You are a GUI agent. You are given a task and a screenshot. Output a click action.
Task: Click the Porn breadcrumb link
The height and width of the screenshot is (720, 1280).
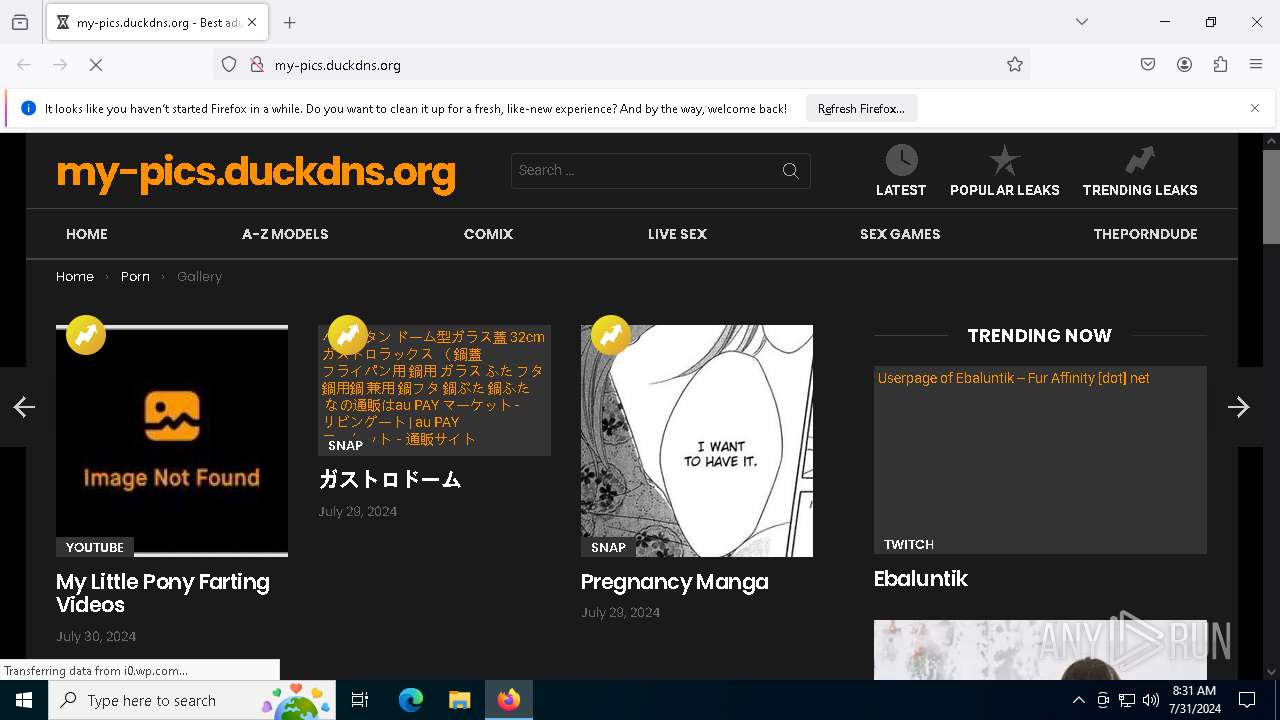pyautogui.click(x=135, y=276)
